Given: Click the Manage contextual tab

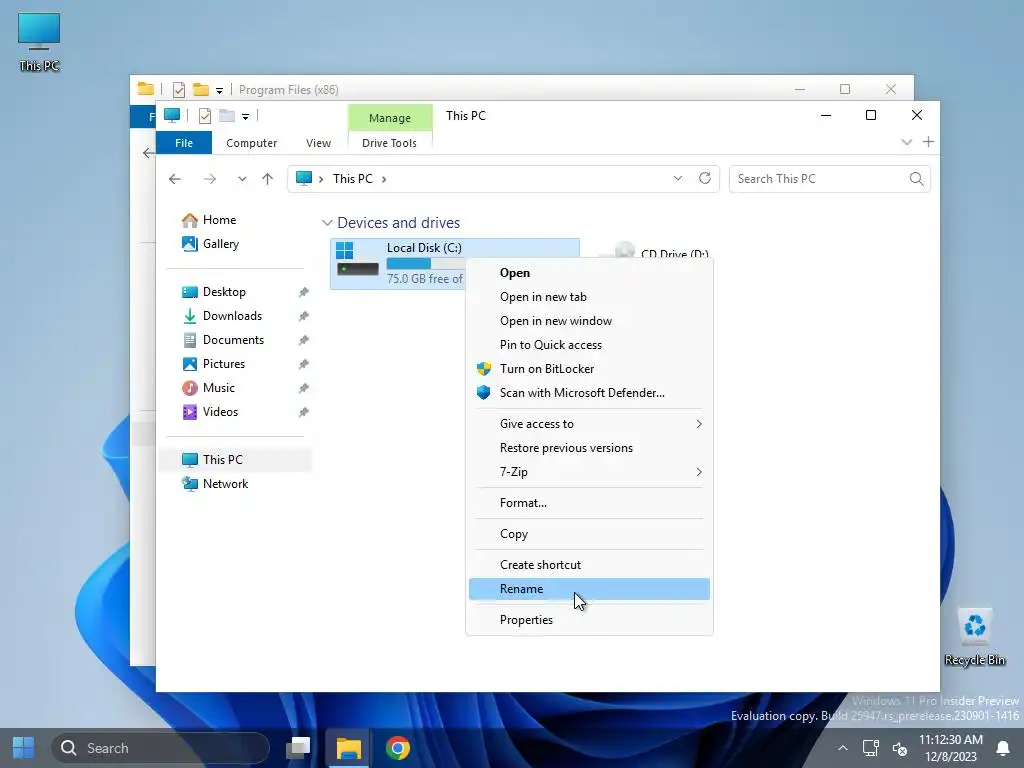Looking at the screenshot, I should point(390,118).
